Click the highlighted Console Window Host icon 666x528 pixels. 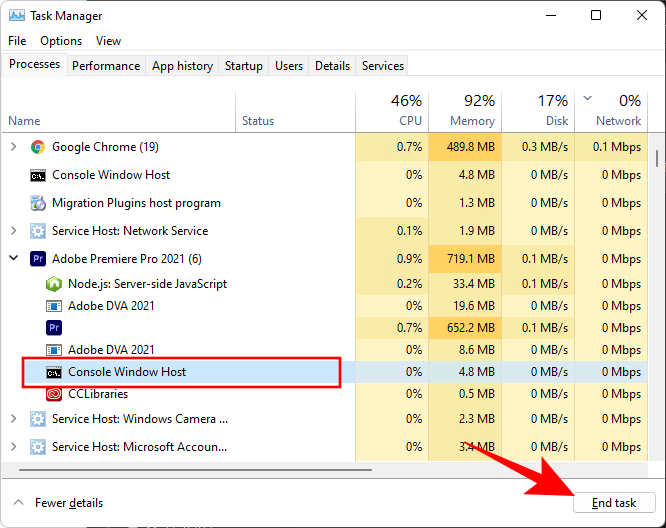point(54,372)
